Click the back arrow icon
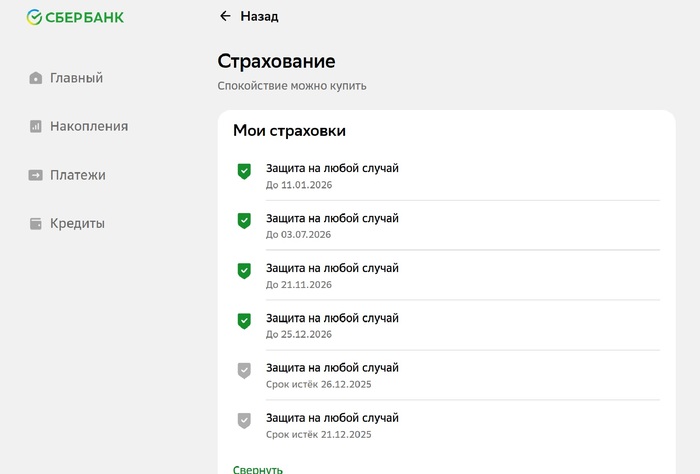Screen dimensions: 700x474 (225, 16)
